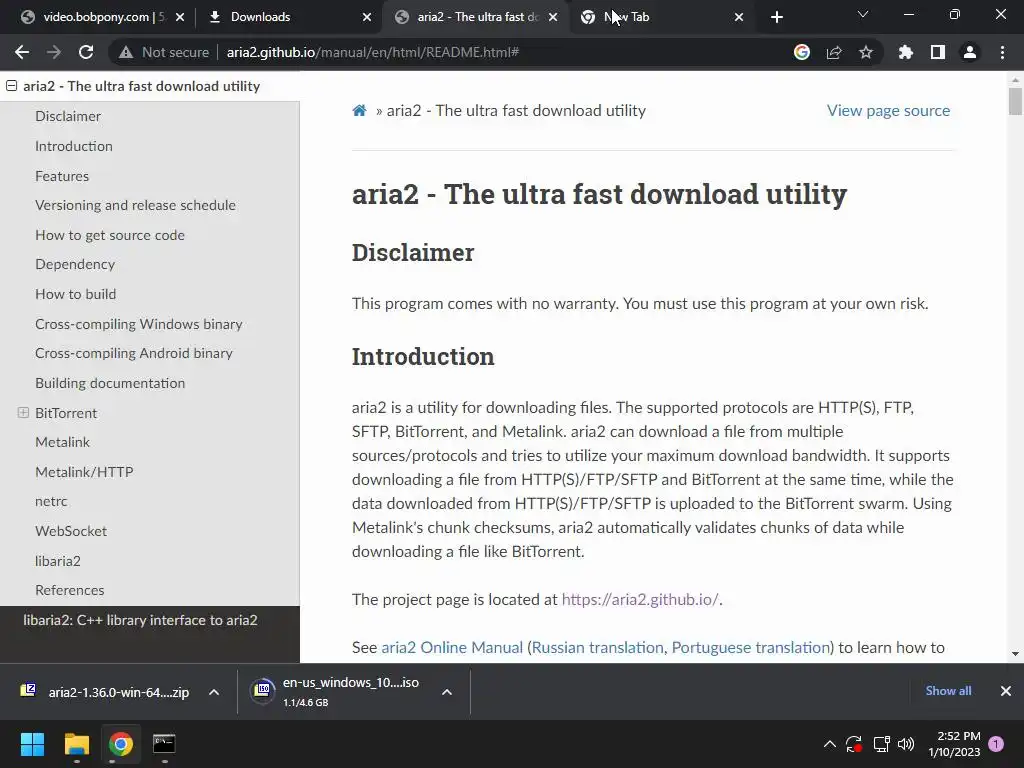
Task: Switch to the New Tab tab
Action: point(627,17)
